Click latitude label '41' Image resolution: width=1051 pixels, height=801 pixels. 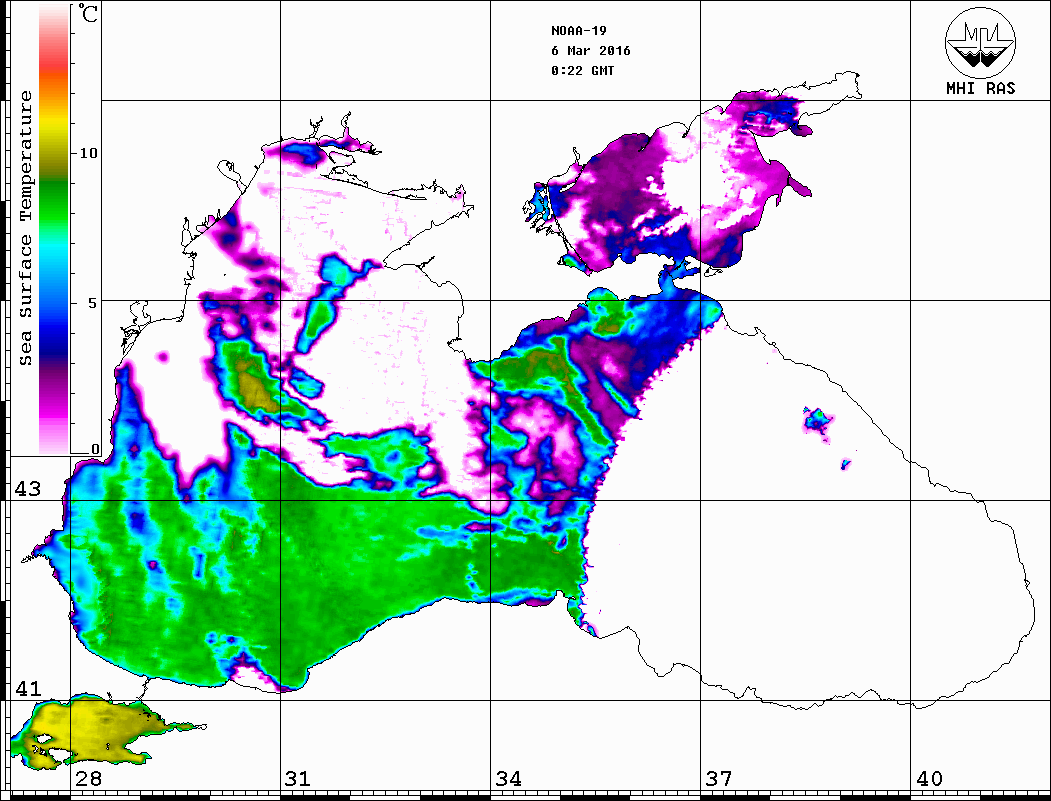pyautogui.click(x=28, y=689)
